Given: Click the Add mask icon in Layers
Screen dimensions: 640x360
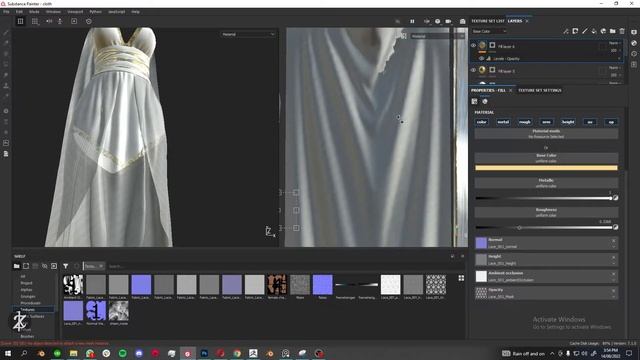Looking at the screenshot, I should pyautogui.click(x=575, y=31).
